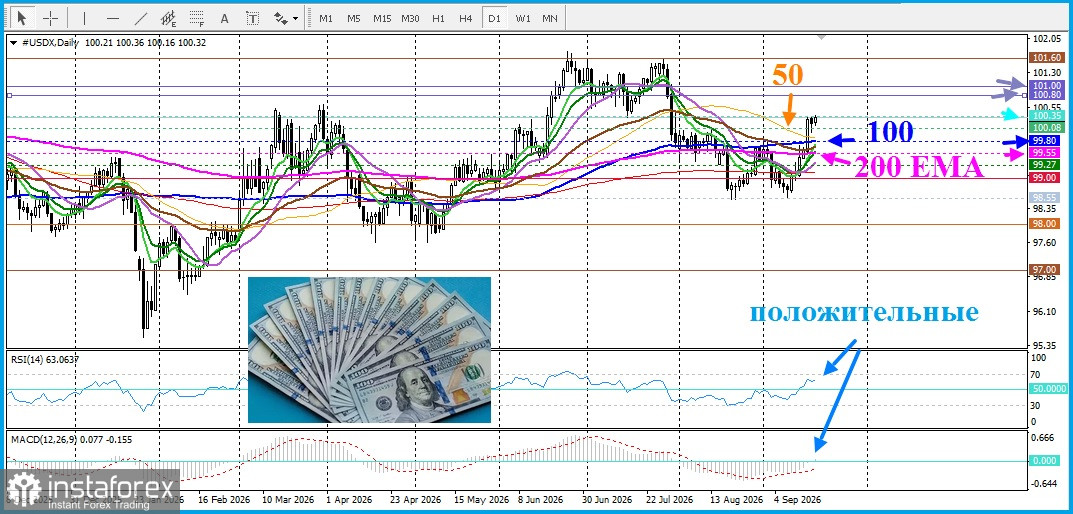Switch chart to M1 timeframe
This screenshot has height=514, width=1073.
(x=326, y=18)
